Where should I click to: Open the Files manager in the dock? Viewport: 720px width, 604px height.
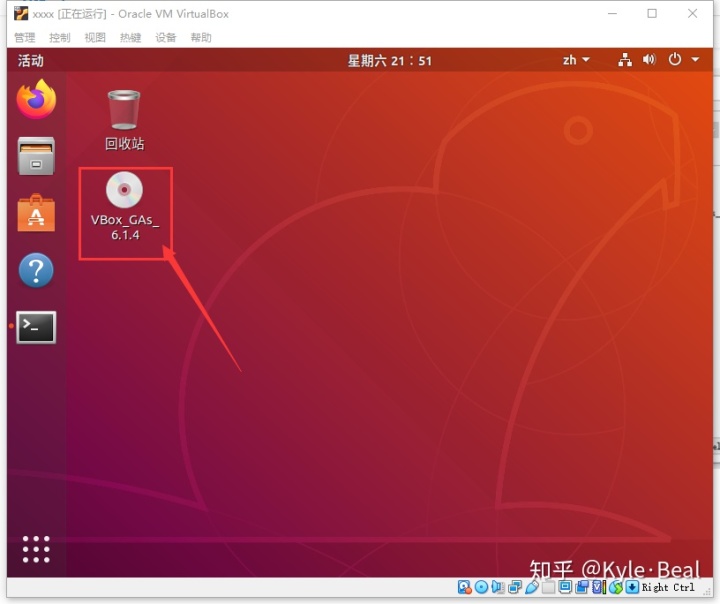click(x=36, y=156)
